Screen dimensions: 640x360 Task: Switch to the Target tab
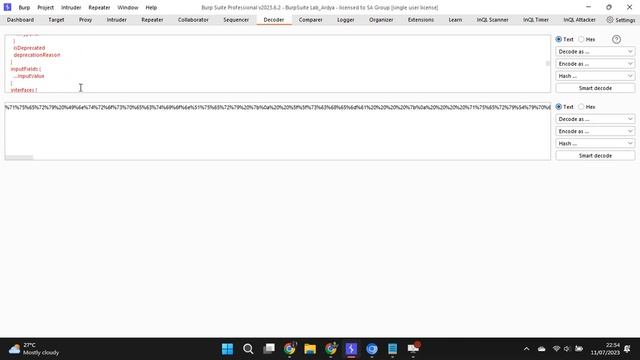click(56, 20)
